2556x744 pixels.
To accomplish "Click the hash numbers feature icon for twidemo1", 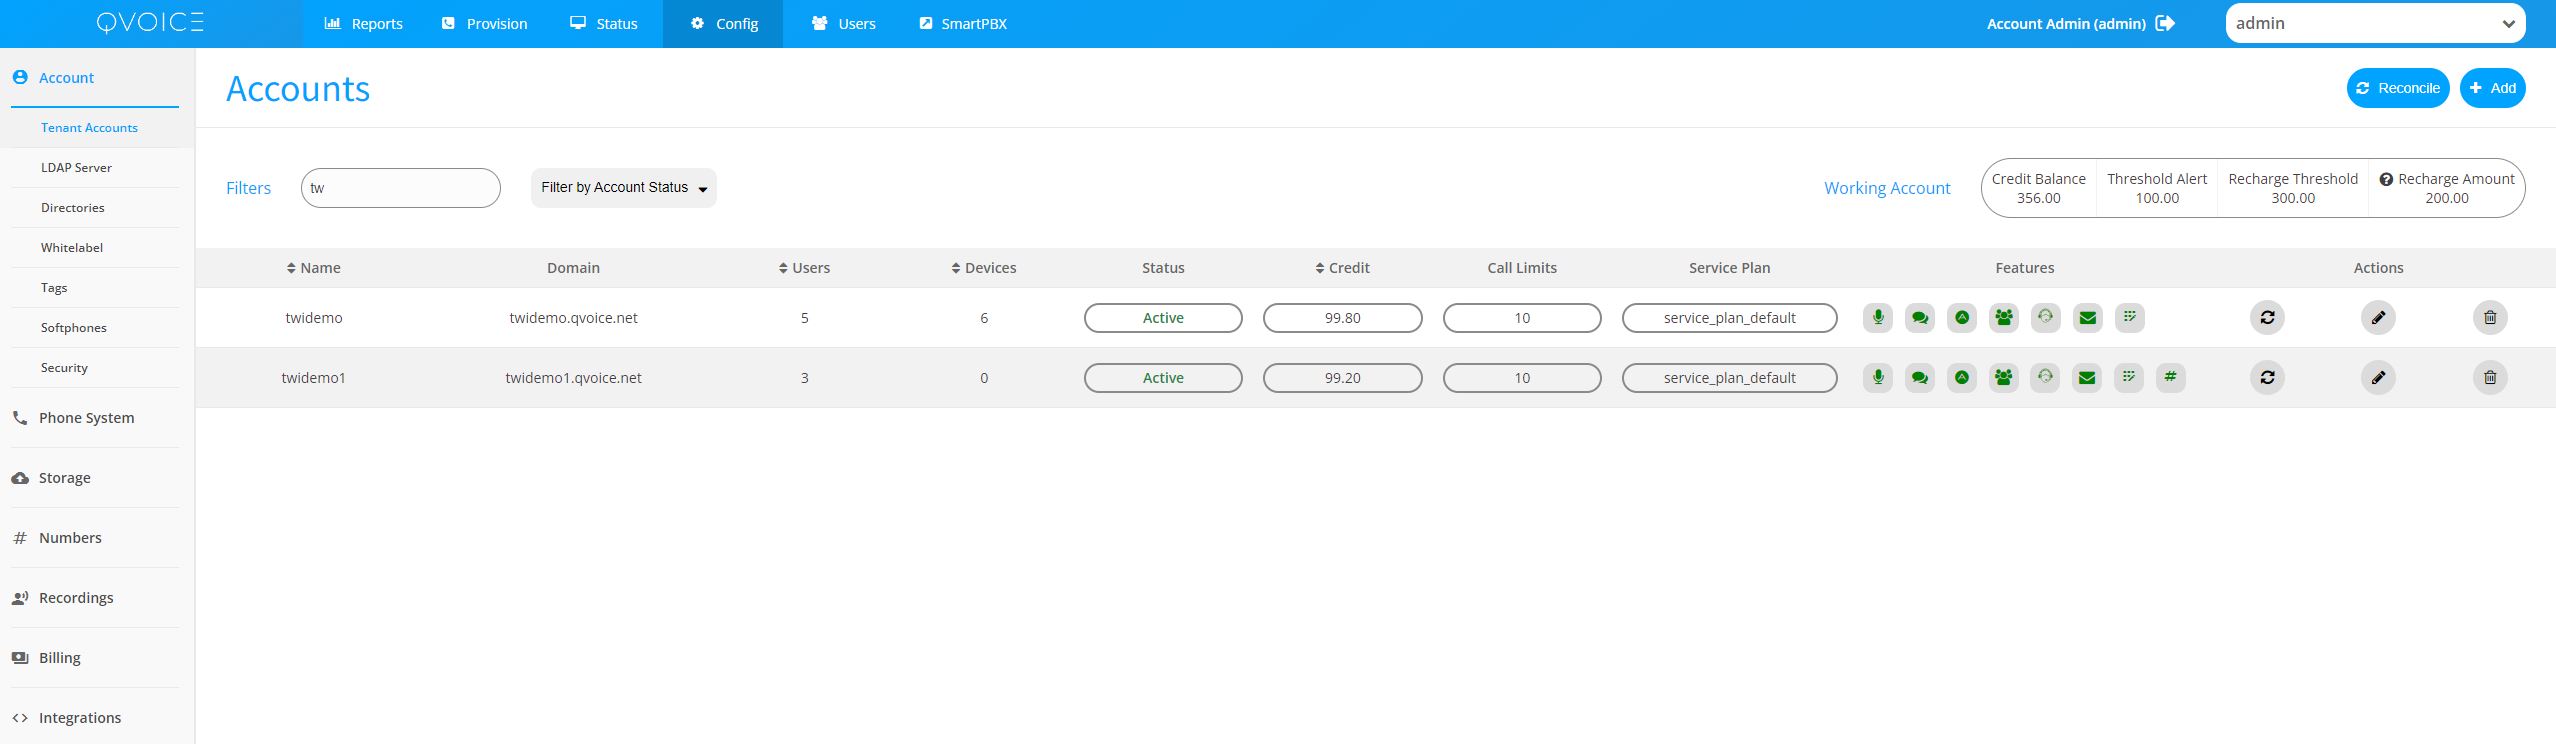I will coord(2170,378).
